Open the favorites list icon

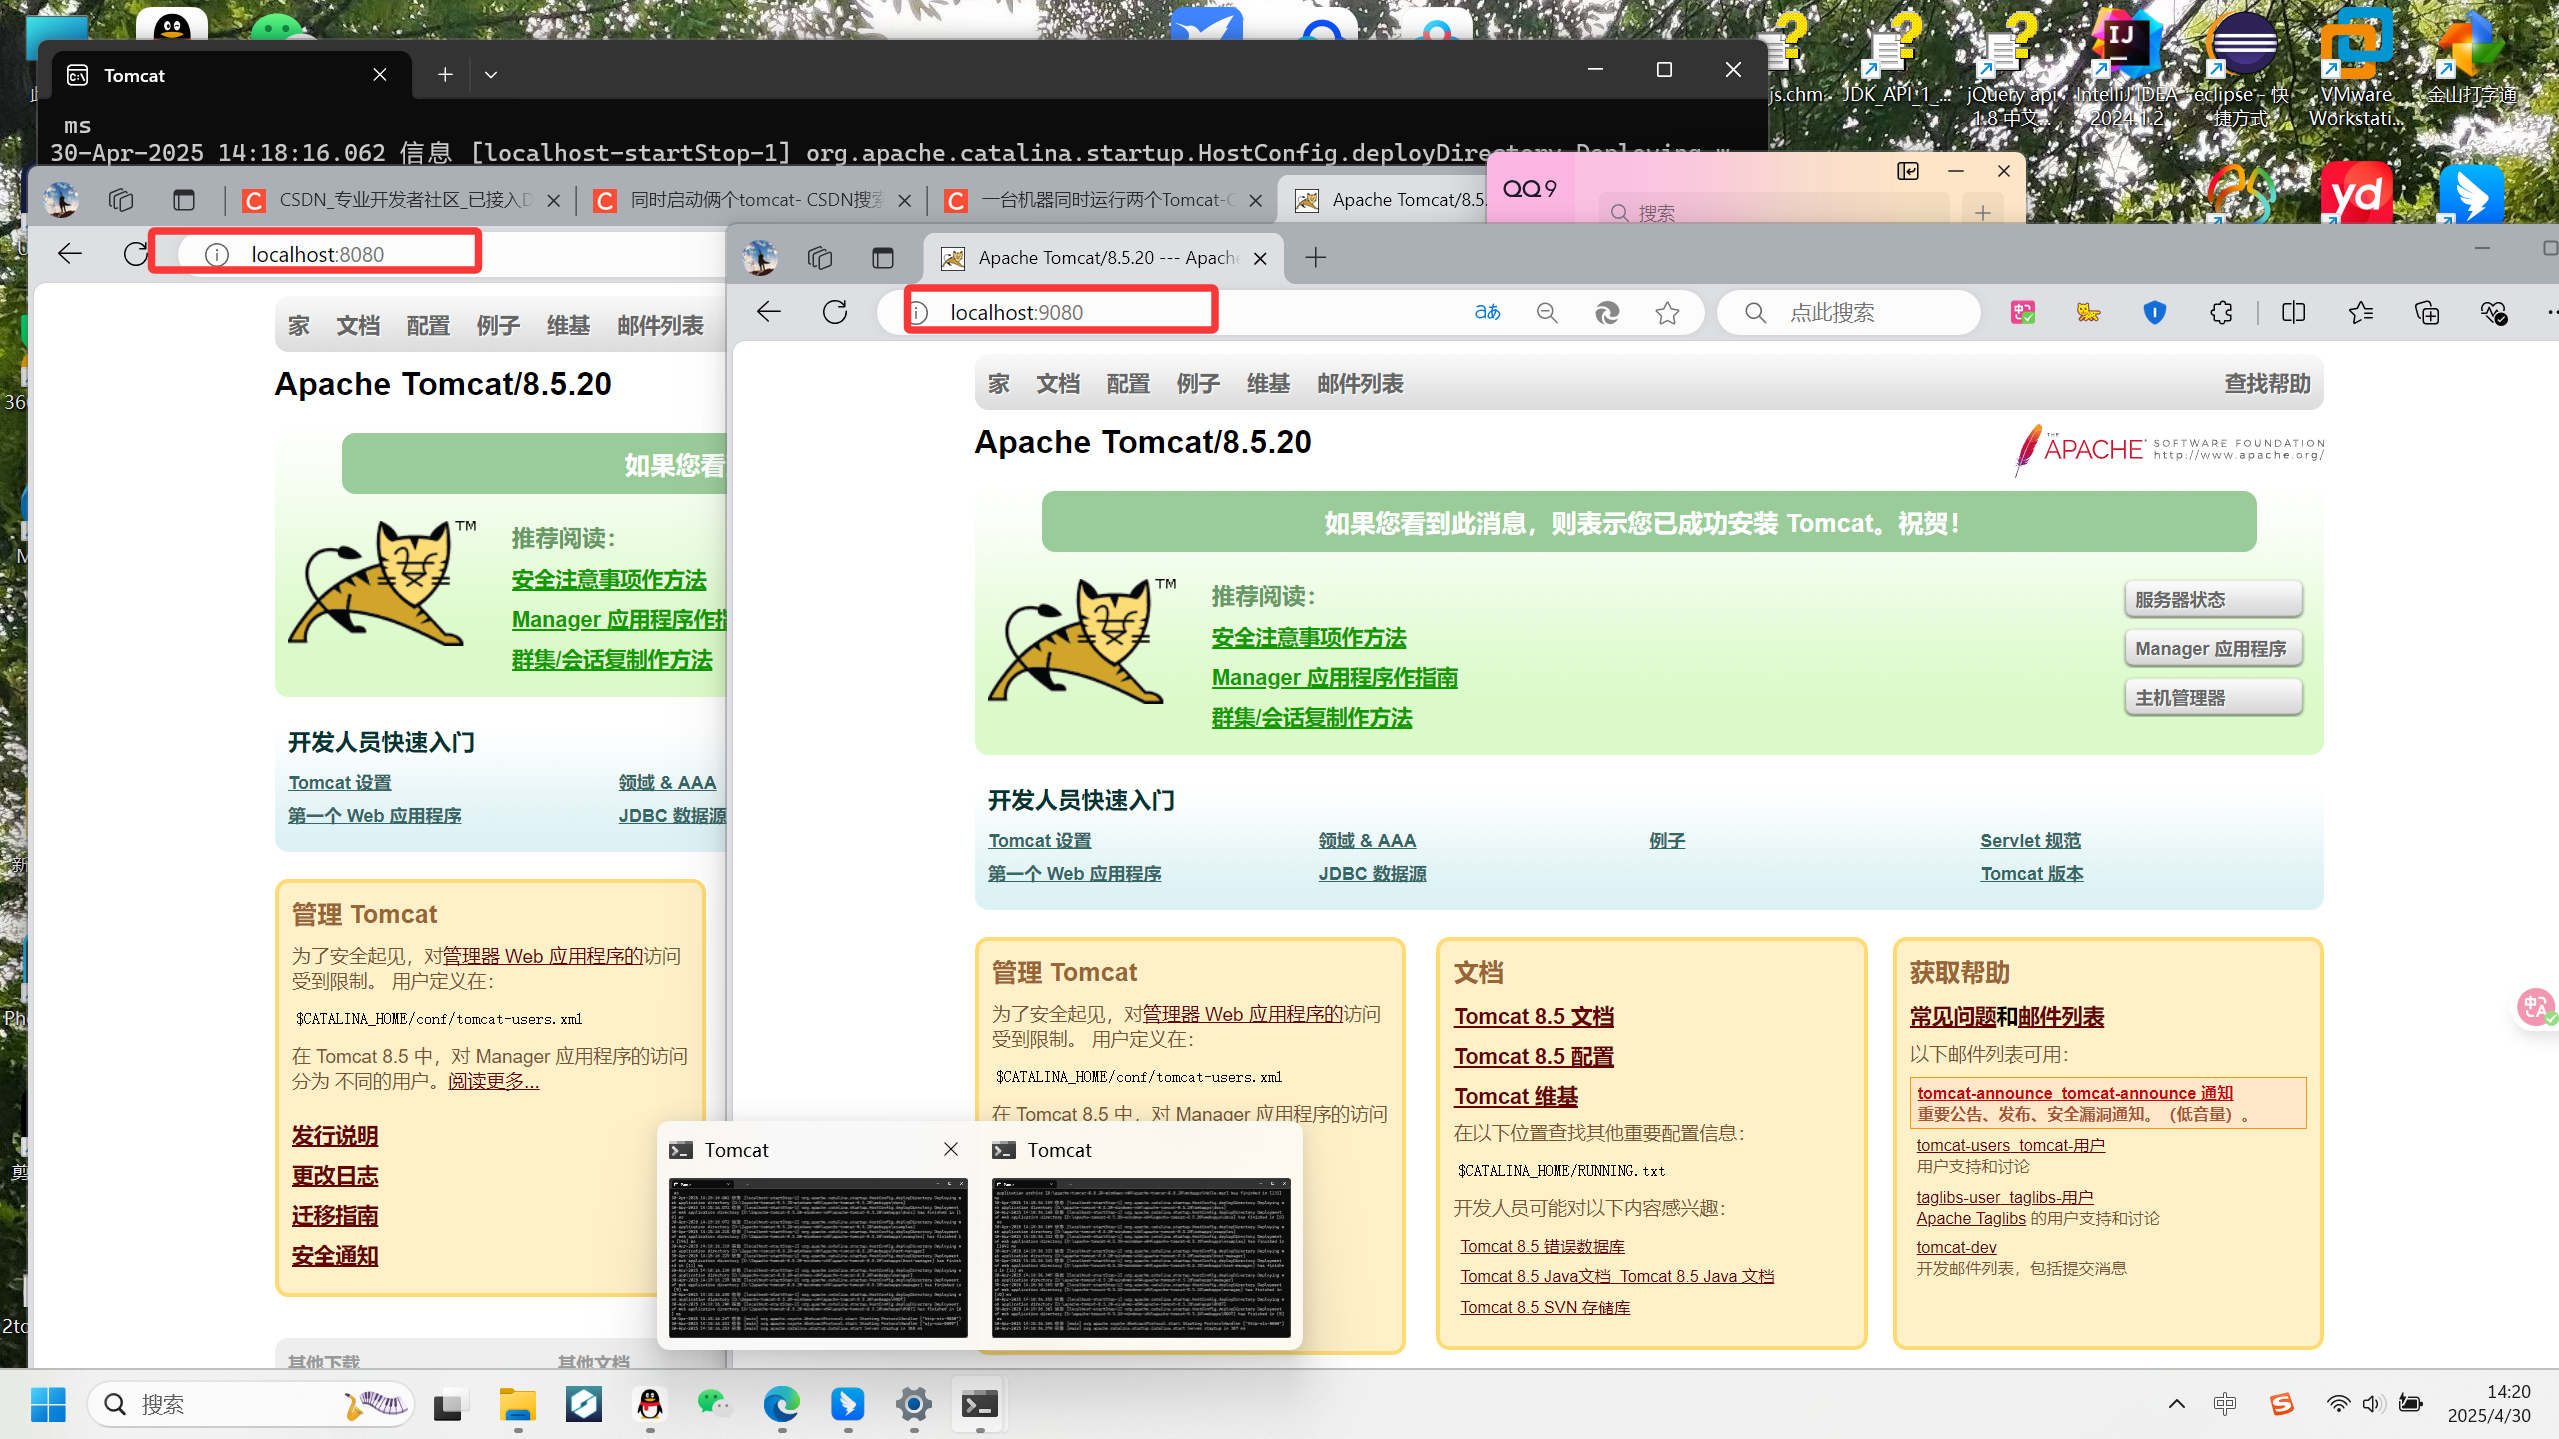[2361, 313]
